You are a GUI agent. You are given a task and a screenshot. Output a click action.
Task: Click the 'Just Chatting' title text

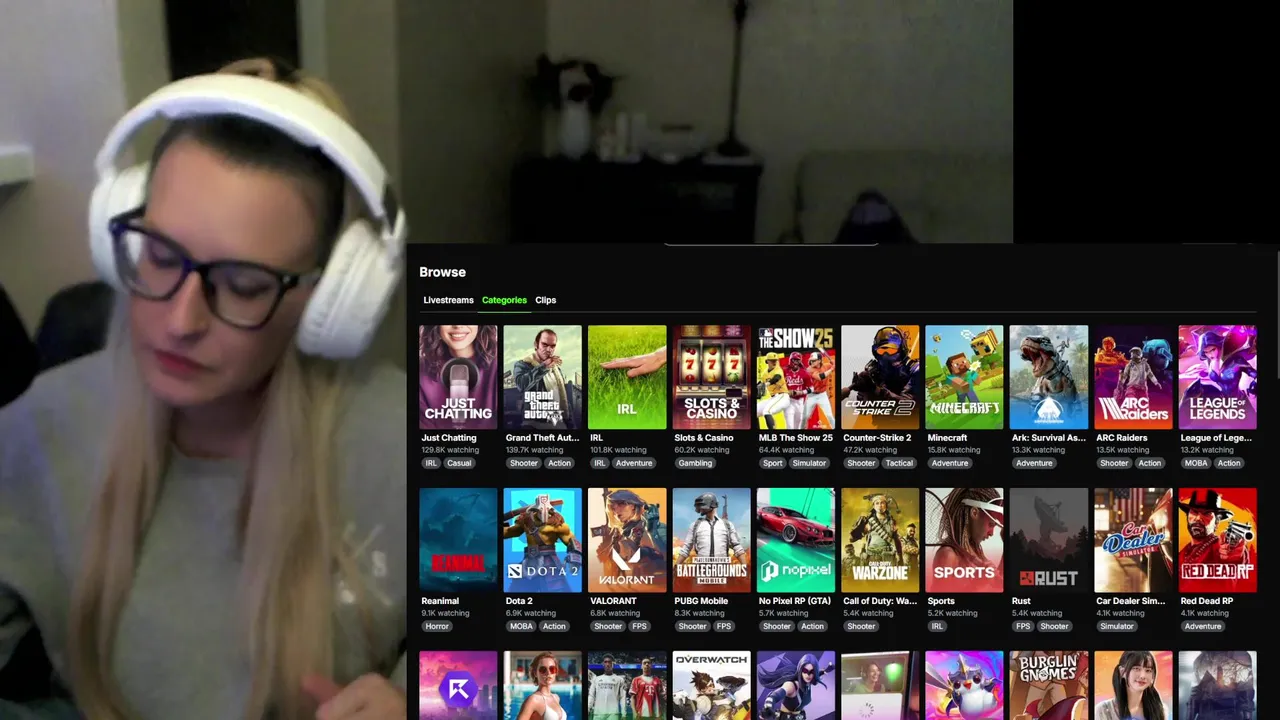tap(449, 438)
